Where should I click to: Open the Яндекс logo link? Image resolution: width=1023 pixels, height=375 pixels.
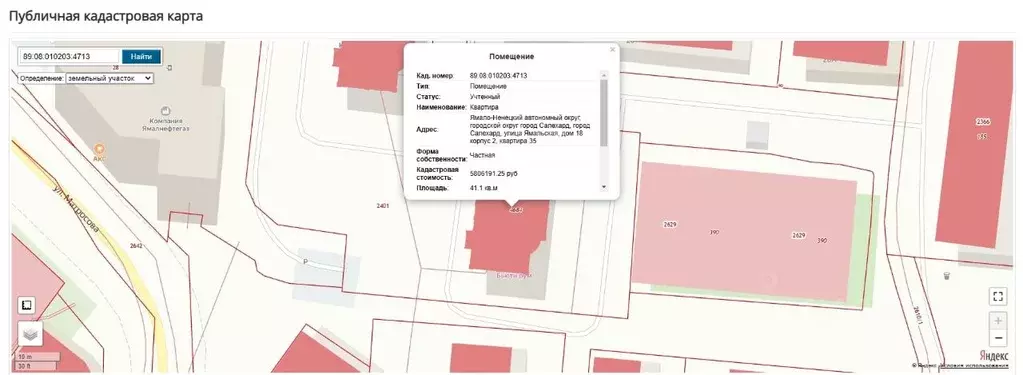pos(994,355)
